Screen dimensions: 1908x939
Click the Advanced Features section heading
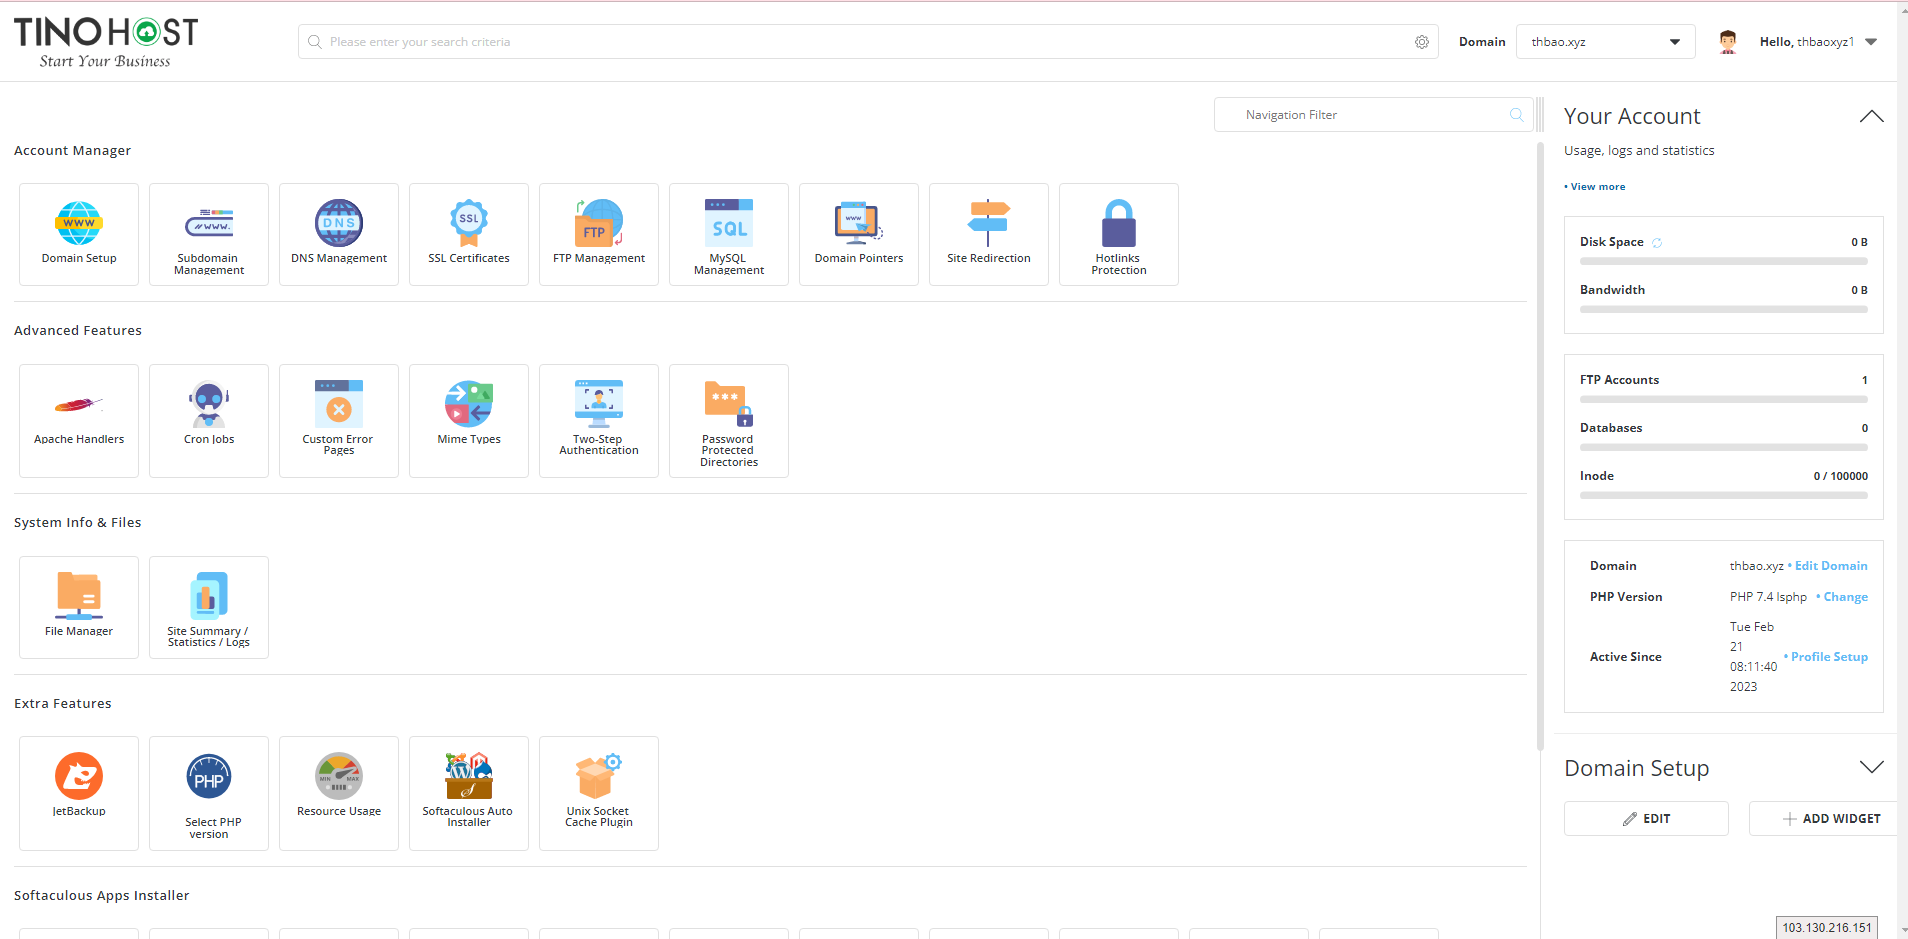(x=78, y=331)
